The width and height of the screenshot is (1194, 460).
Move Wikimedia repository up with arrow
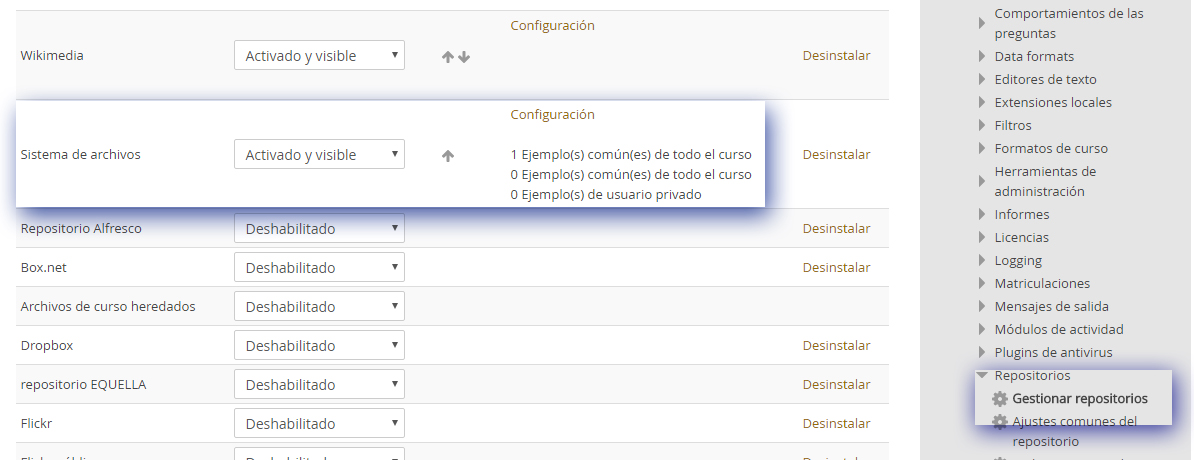pyautogui.click(x=448, y=57)
